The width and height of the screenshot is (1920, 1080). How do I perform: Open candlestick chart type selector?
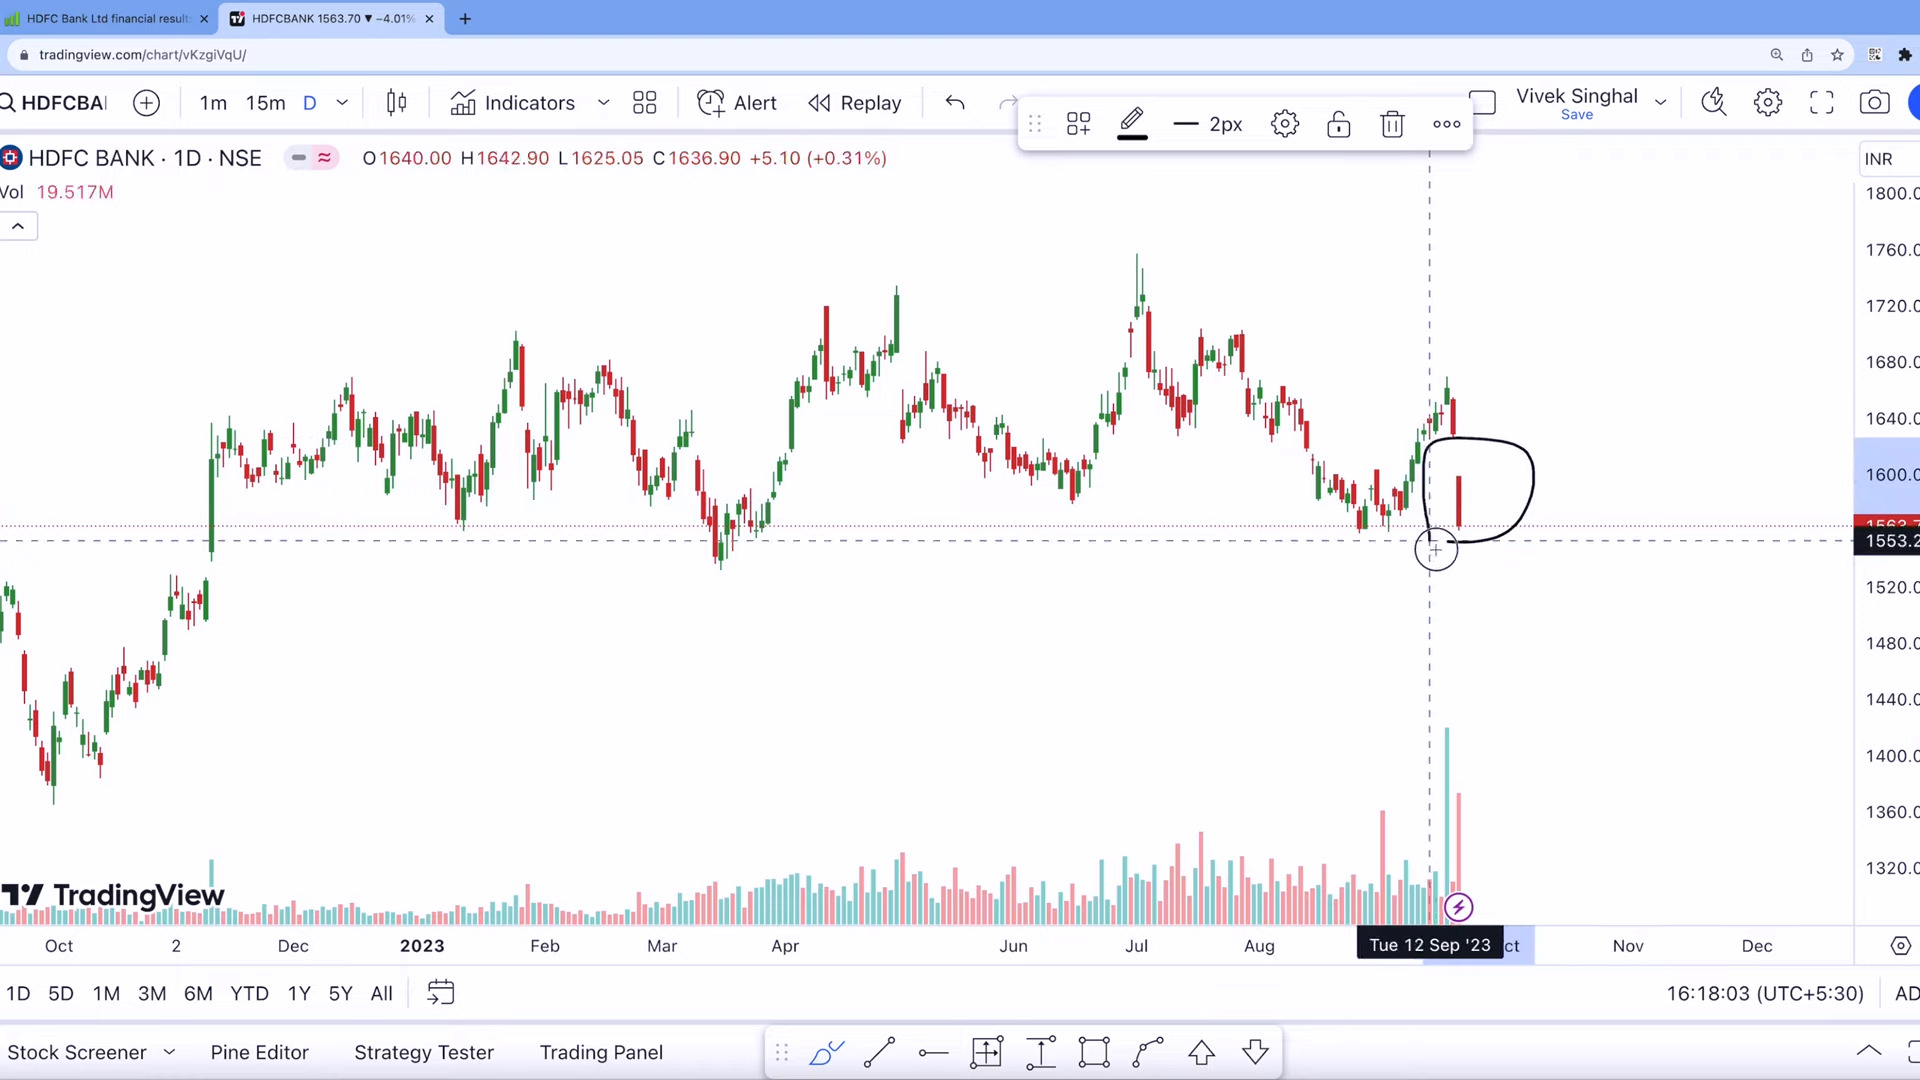pos(396,103)
